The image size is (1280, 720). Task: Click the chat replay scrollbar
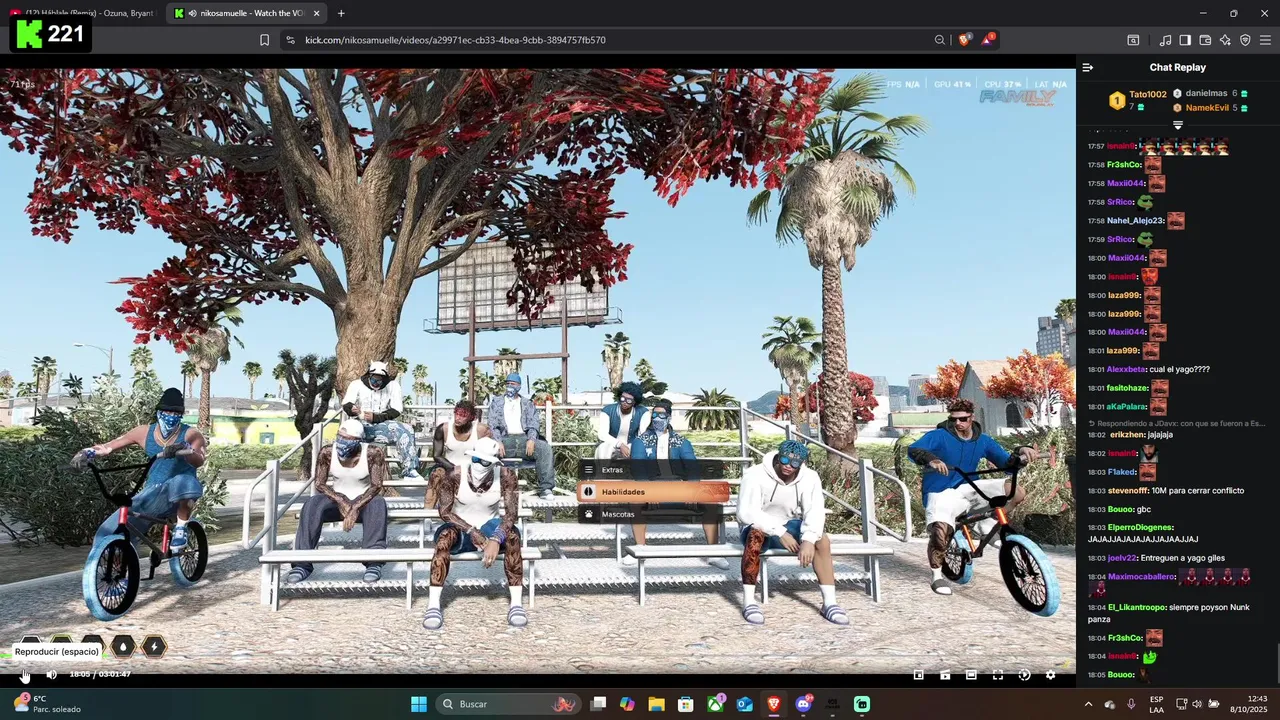click(1277, 664)
